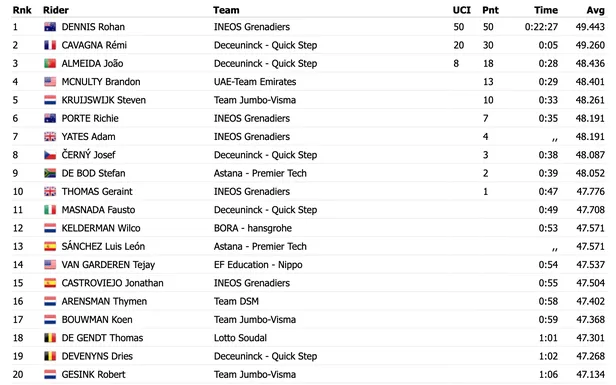
Task: Open rider page for KRUIJSWIJK Steven
Action: click(104, 100)
